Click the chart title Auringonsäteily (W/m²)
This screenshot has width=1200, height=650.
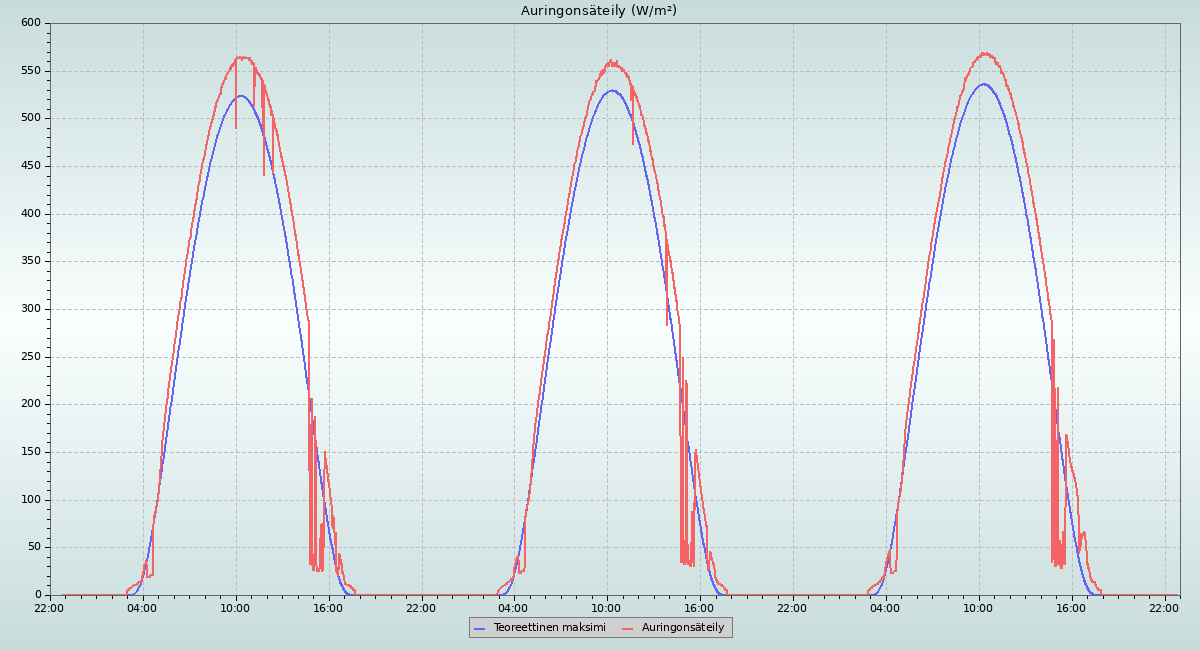pos(598,11)
